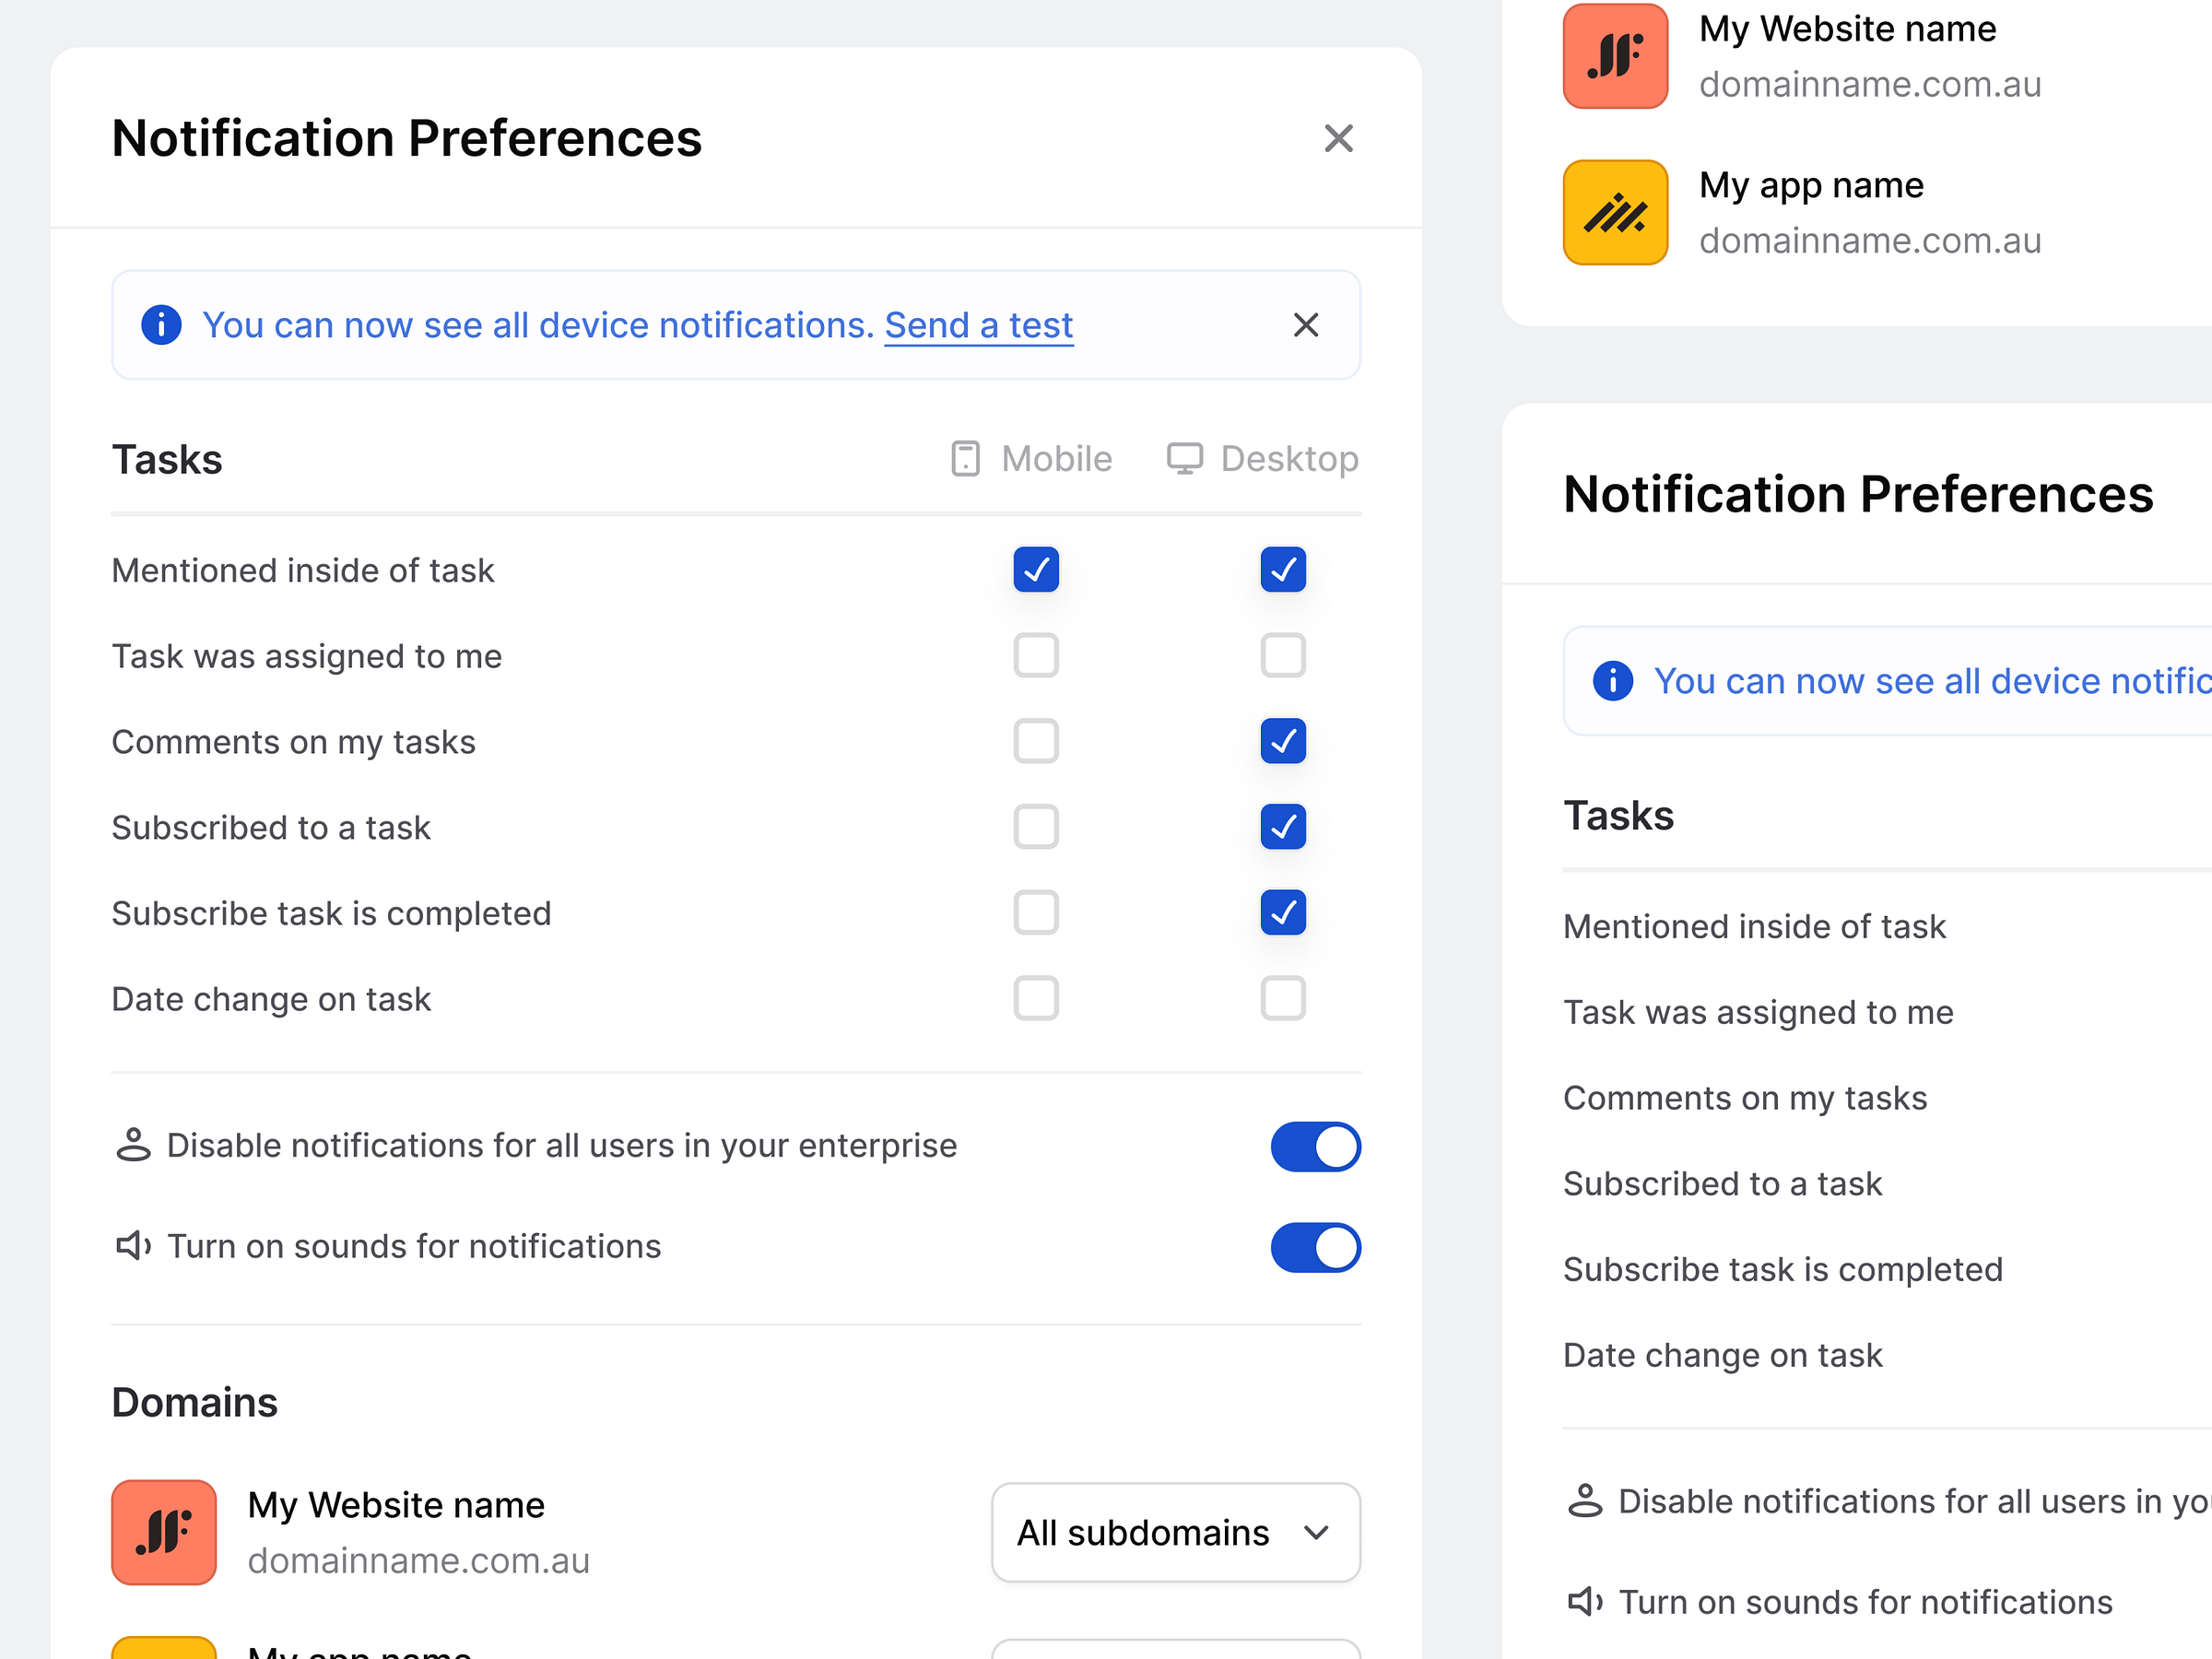Toggle off notifications for all enterprise users
The height and width of the screenshot is (1659, 2212).
[1315, 1146]
